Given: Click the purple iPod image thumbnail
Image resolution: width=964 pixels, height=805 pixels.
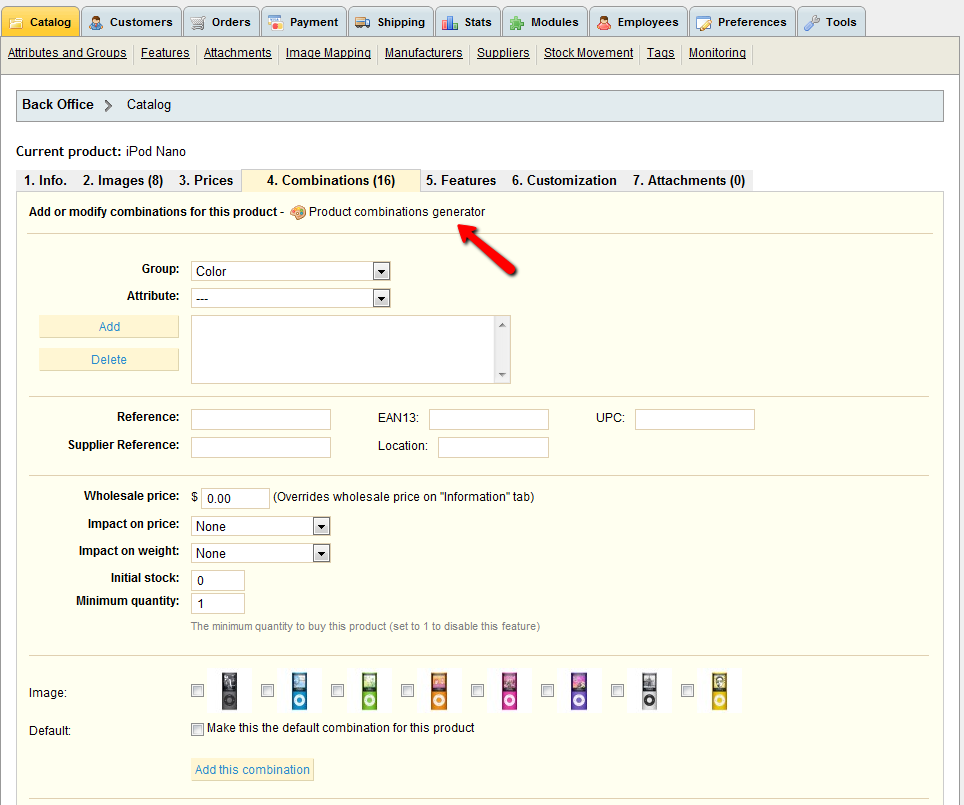Looking at the screenshot, I should 579,691.
